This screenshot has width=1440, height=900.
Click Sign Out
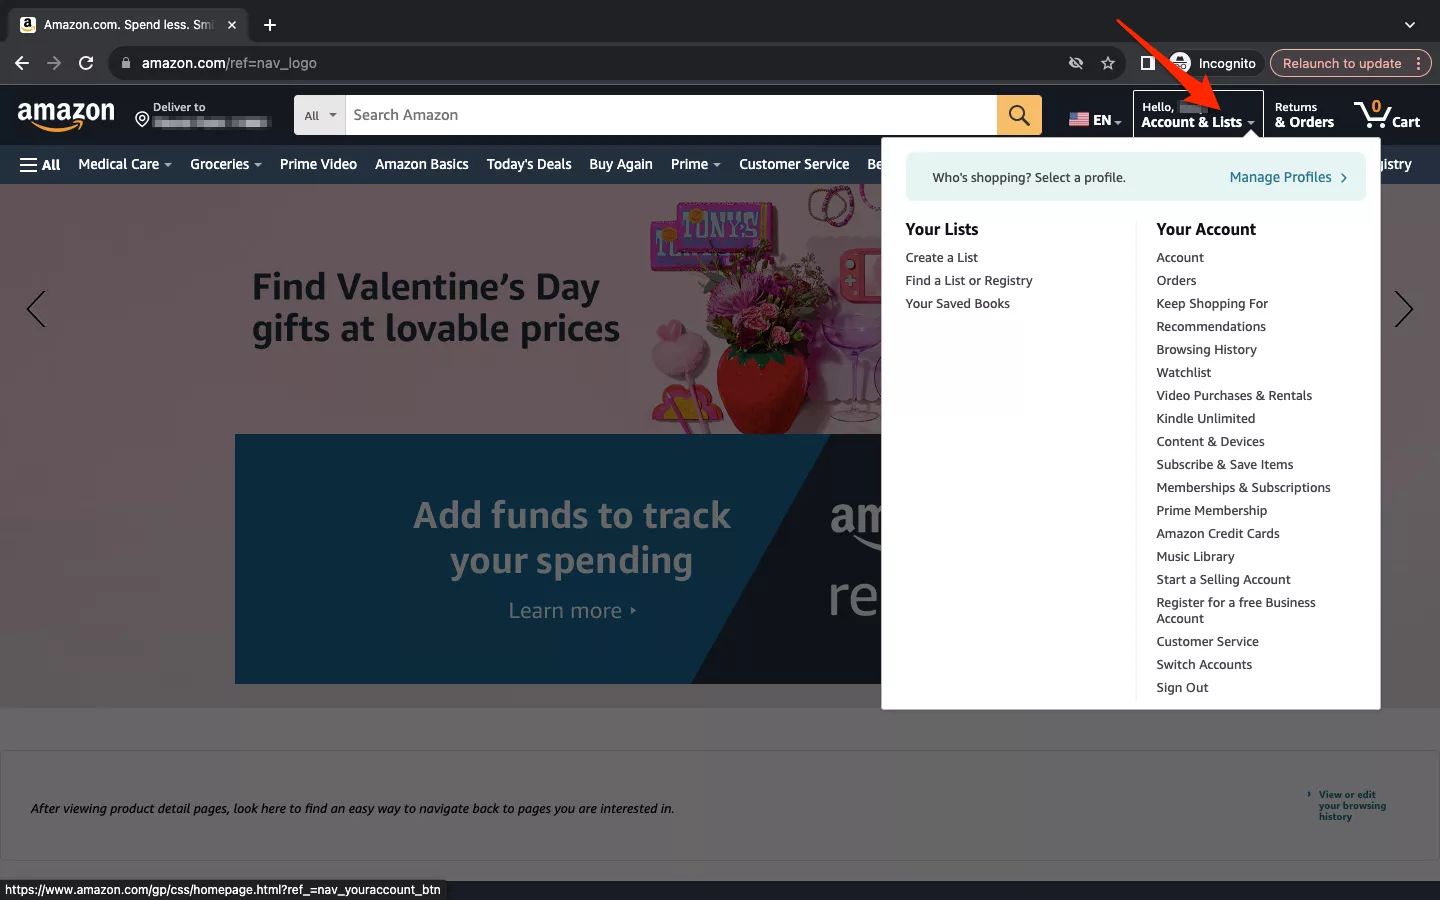coord(1182,688)
